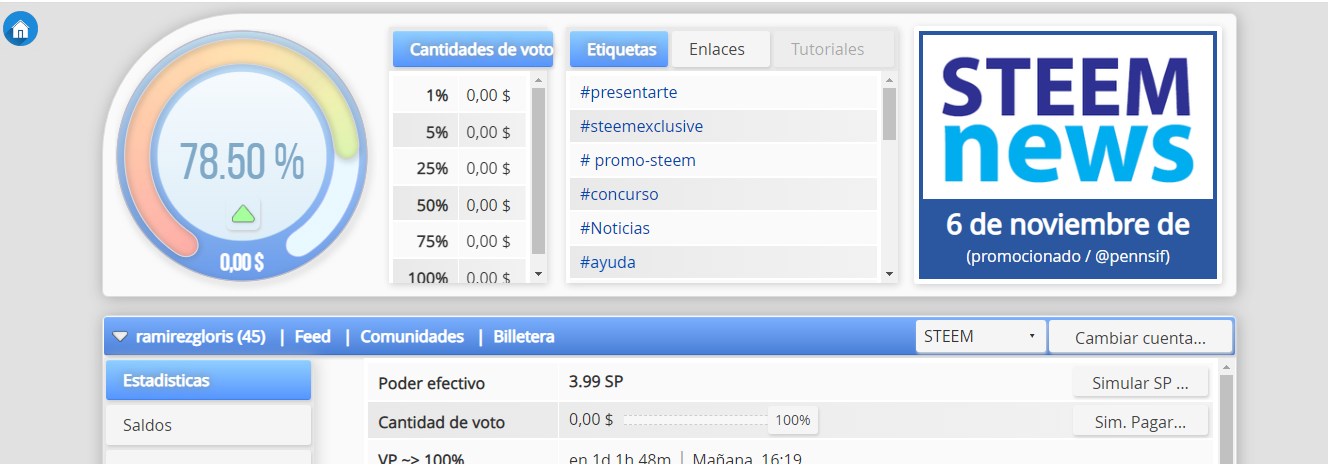Image resolution: width=1328 pixels, height=464 pixels.
Task: Open the Tutoriales tab
Action: click(827, 49)
